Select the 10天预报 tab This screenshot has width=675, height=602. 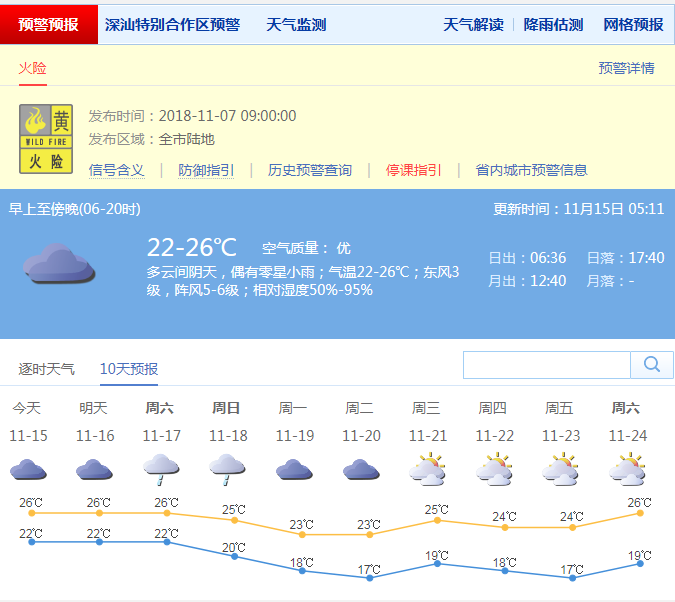pos(128,369)
